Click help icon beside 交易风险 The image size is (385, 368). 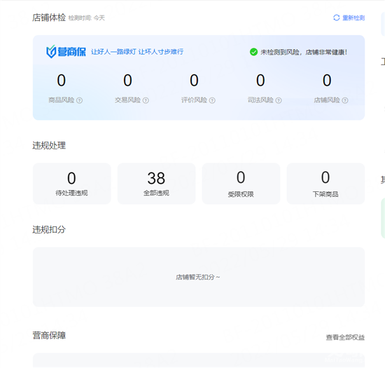pyautogui.click(x=146, y=100)
